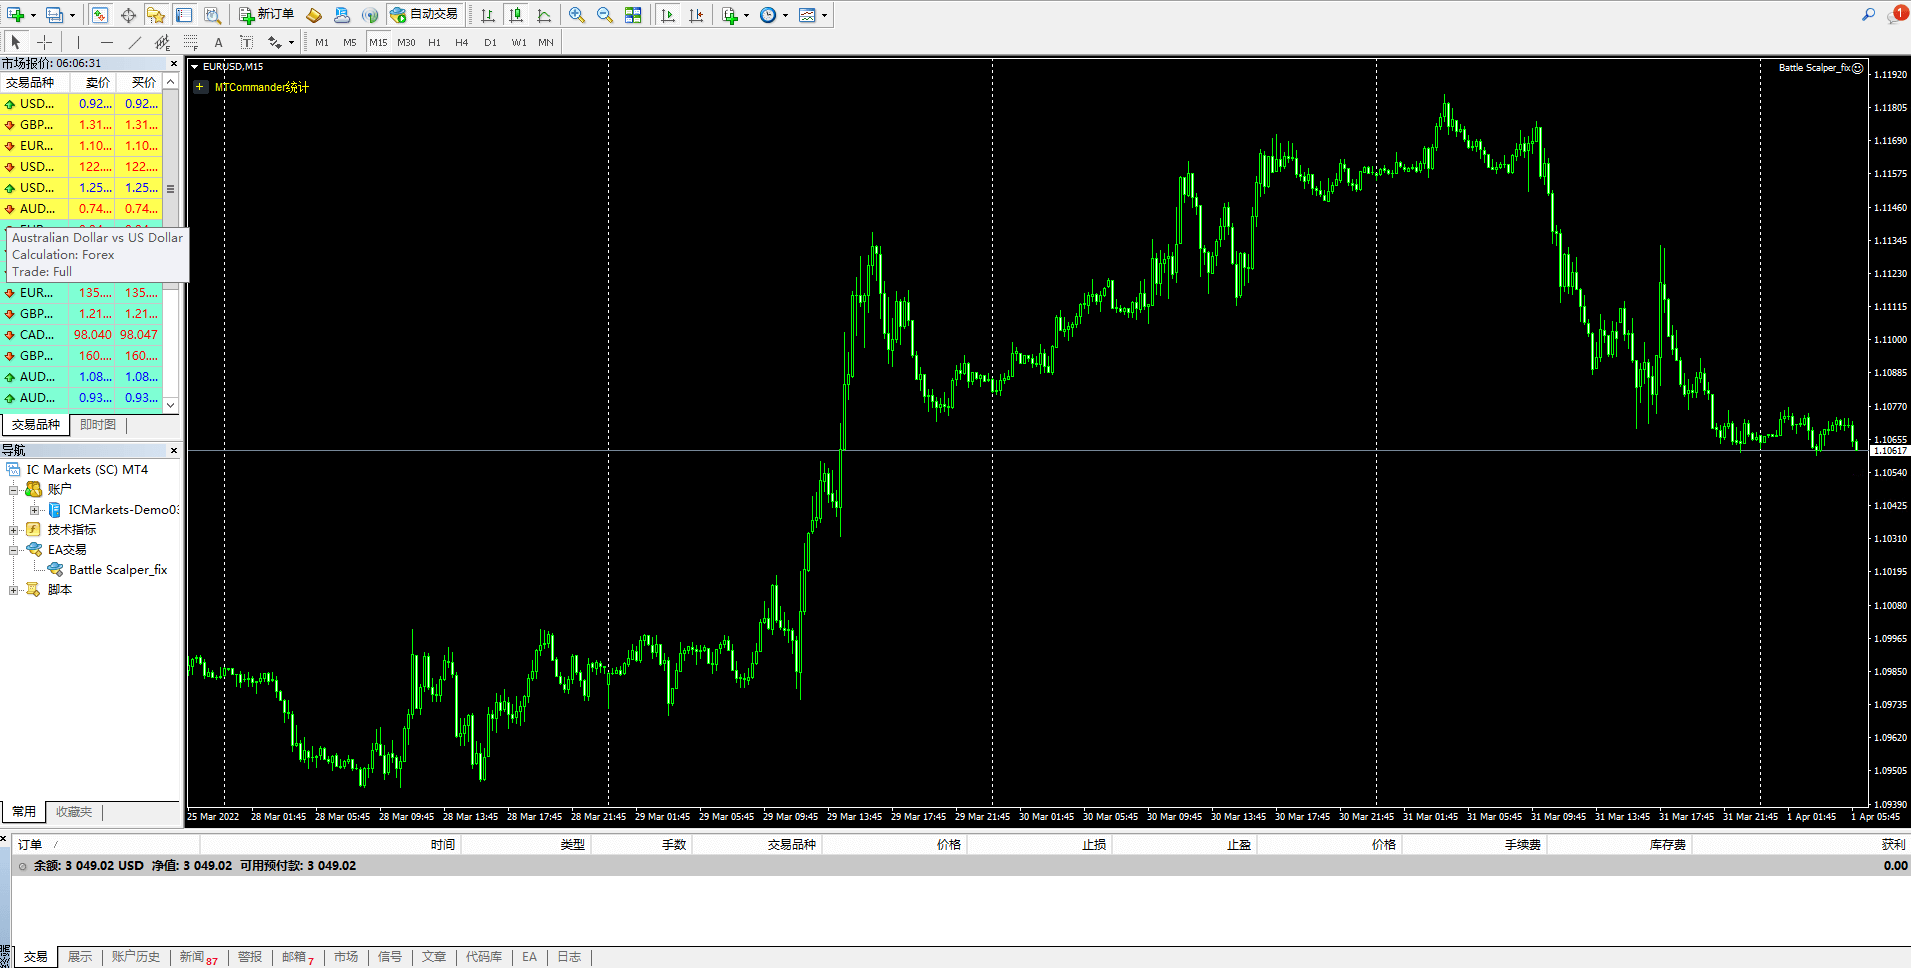Select the text label tool marked A
The image size is (1911, 968).
pyautogui.click(x=218, y=42)
